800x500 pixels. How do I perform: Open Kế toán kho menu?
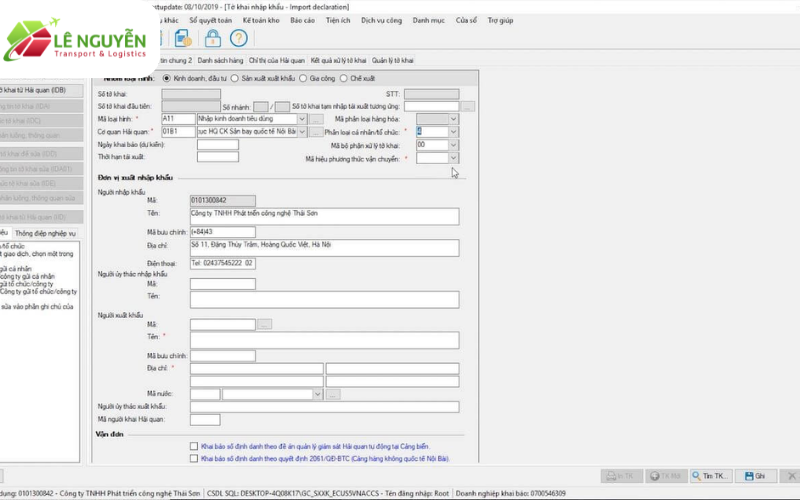click(x=261, y=20)
